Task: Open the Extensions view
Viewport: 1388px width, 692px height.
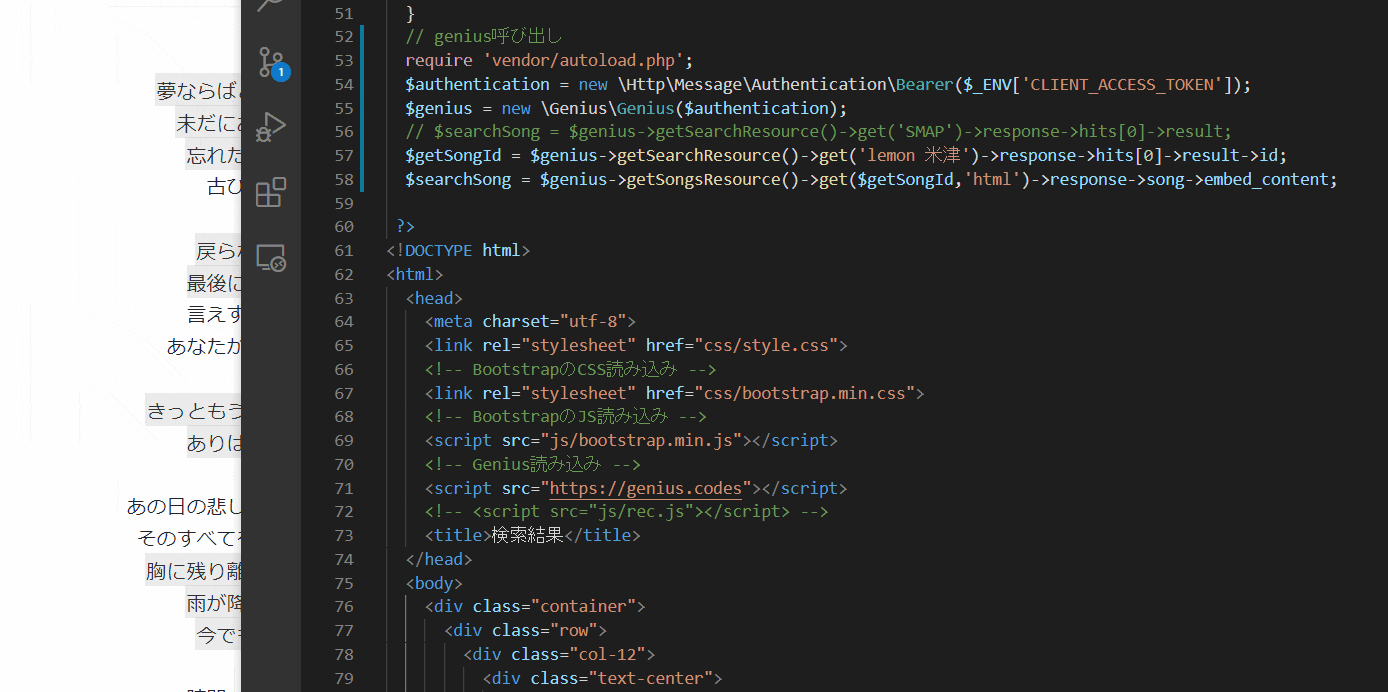Action: 271,192
